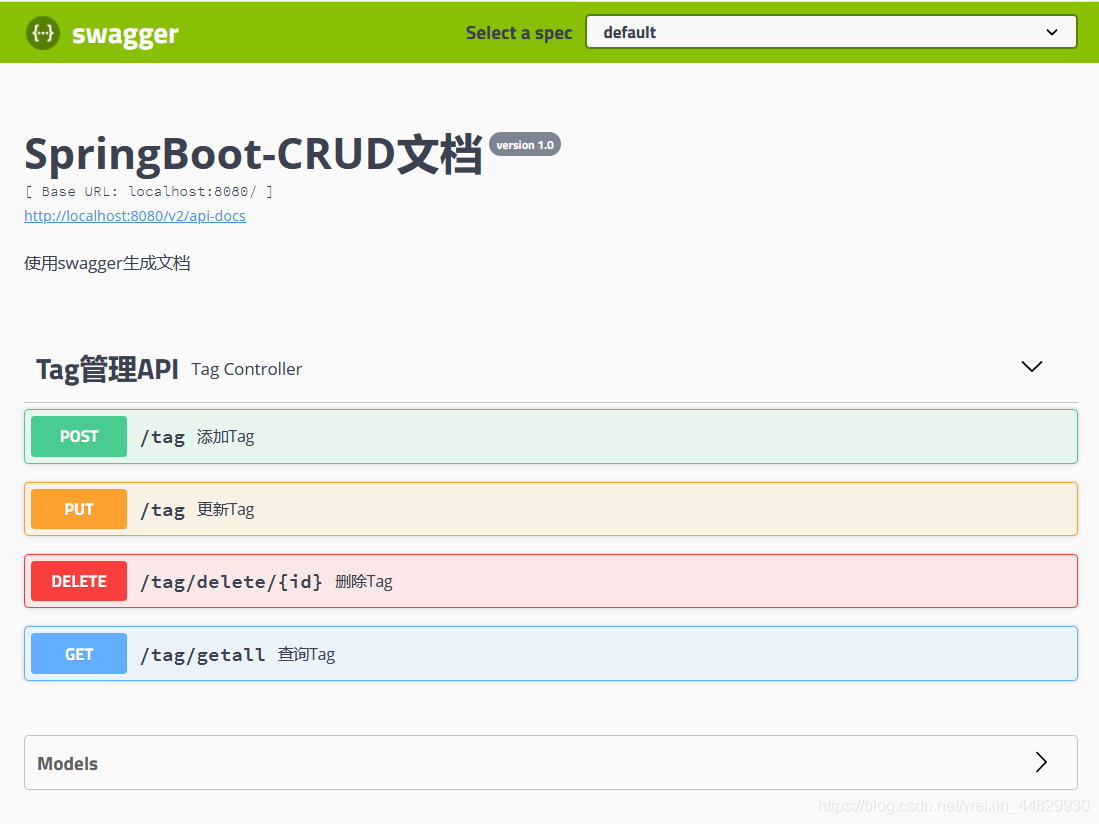Click the PUT method button
This screenshot has width=1099, height=824.
[x=79, y=509]
